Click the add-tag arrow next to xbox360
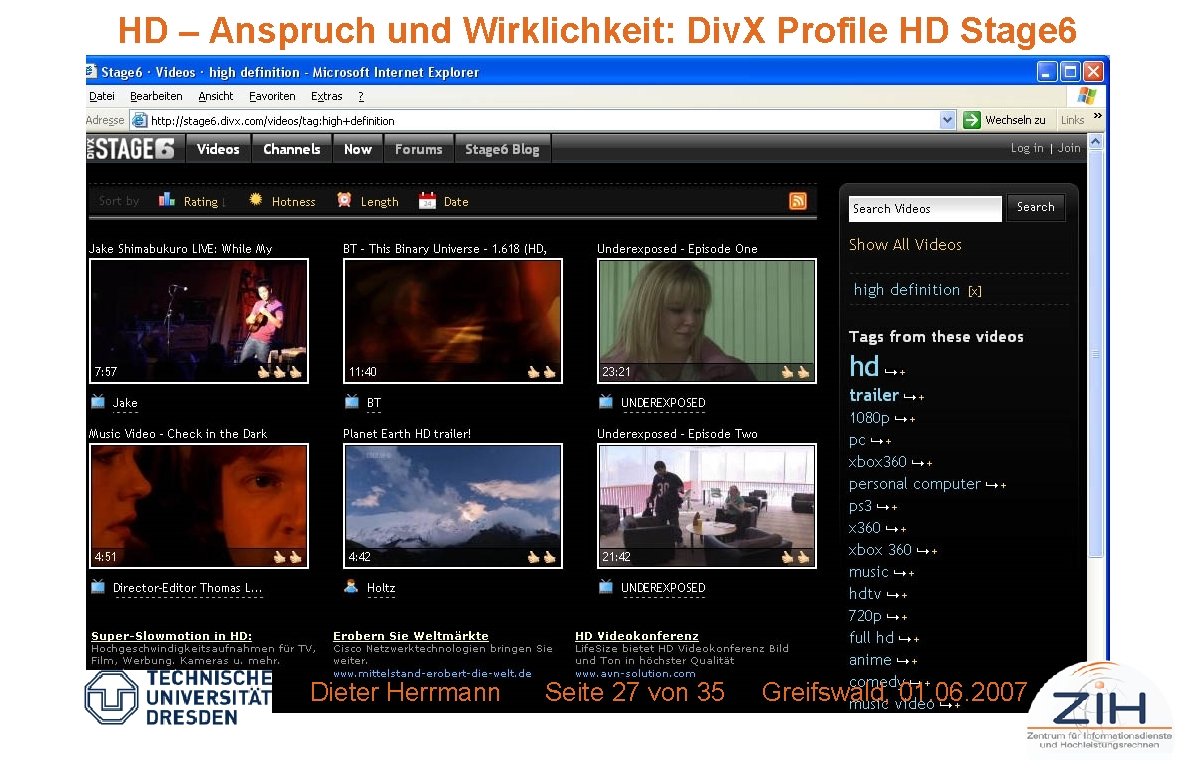Viewport: 1195px width, 768px height. pos(921,462)
